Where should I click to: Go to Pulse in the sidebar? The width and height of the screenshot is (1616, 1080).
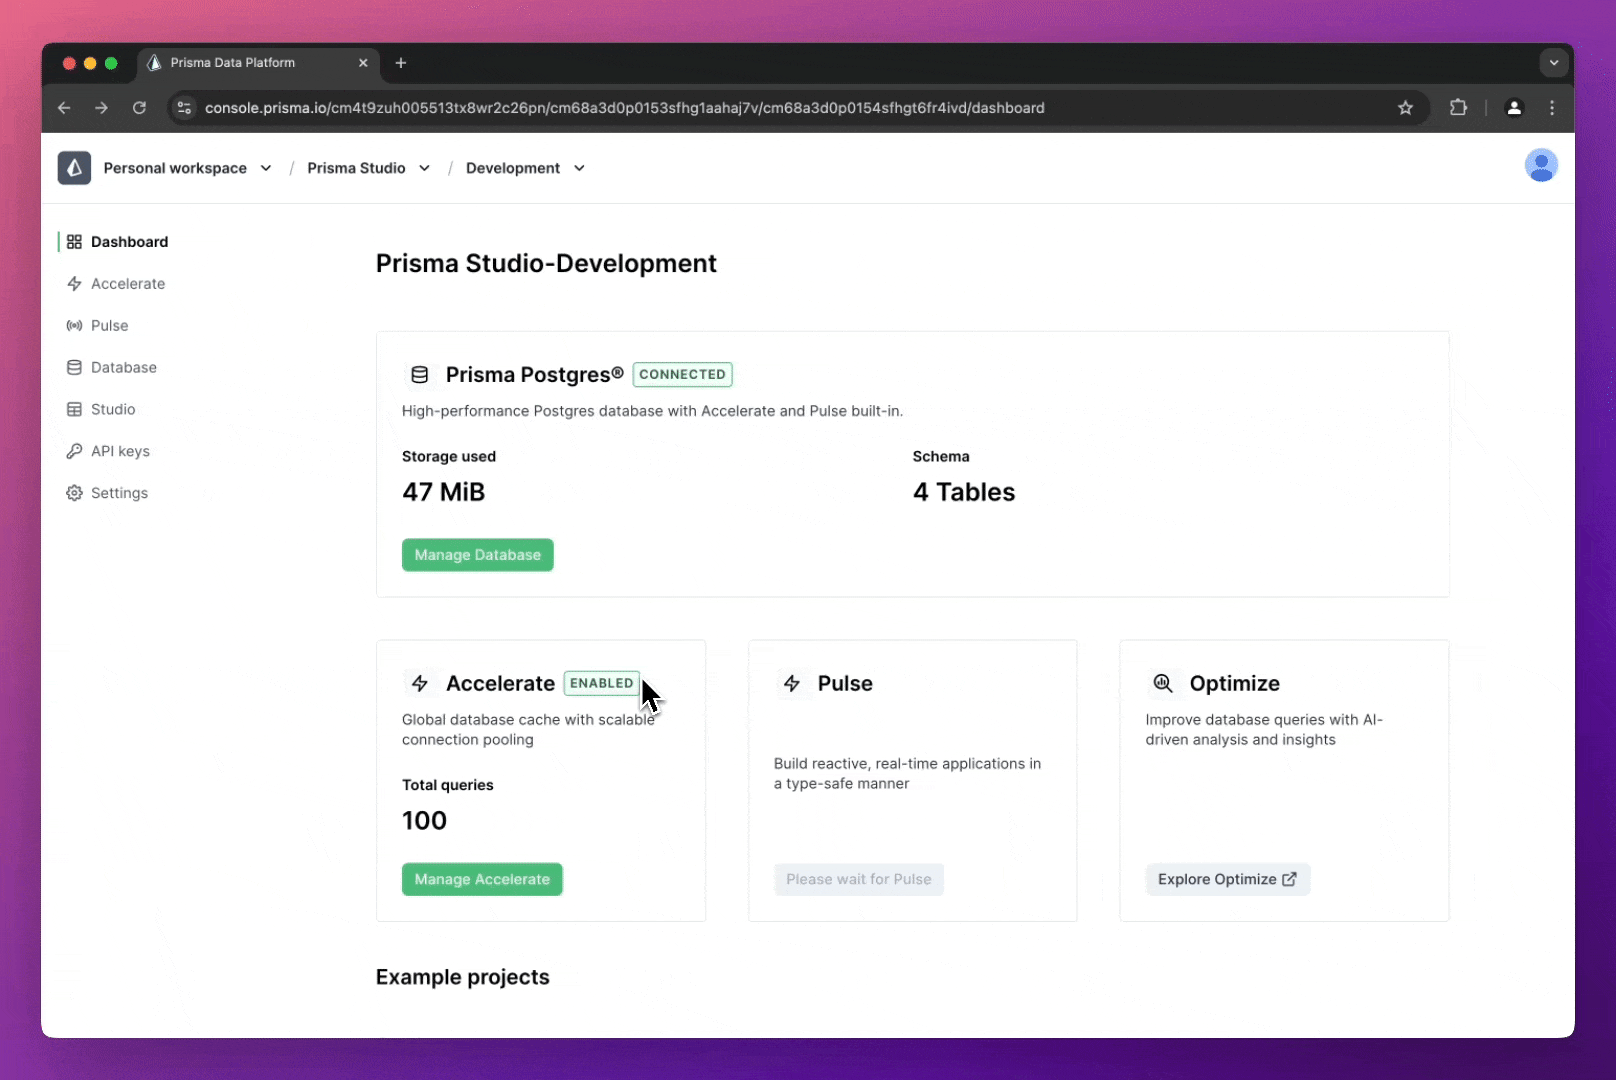pyautogui.click(x=109, y=326)
